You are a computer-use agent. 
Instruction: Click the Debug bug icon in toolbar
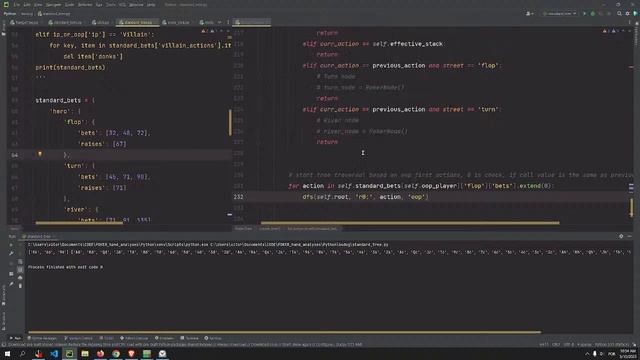[x=593, y=13]
